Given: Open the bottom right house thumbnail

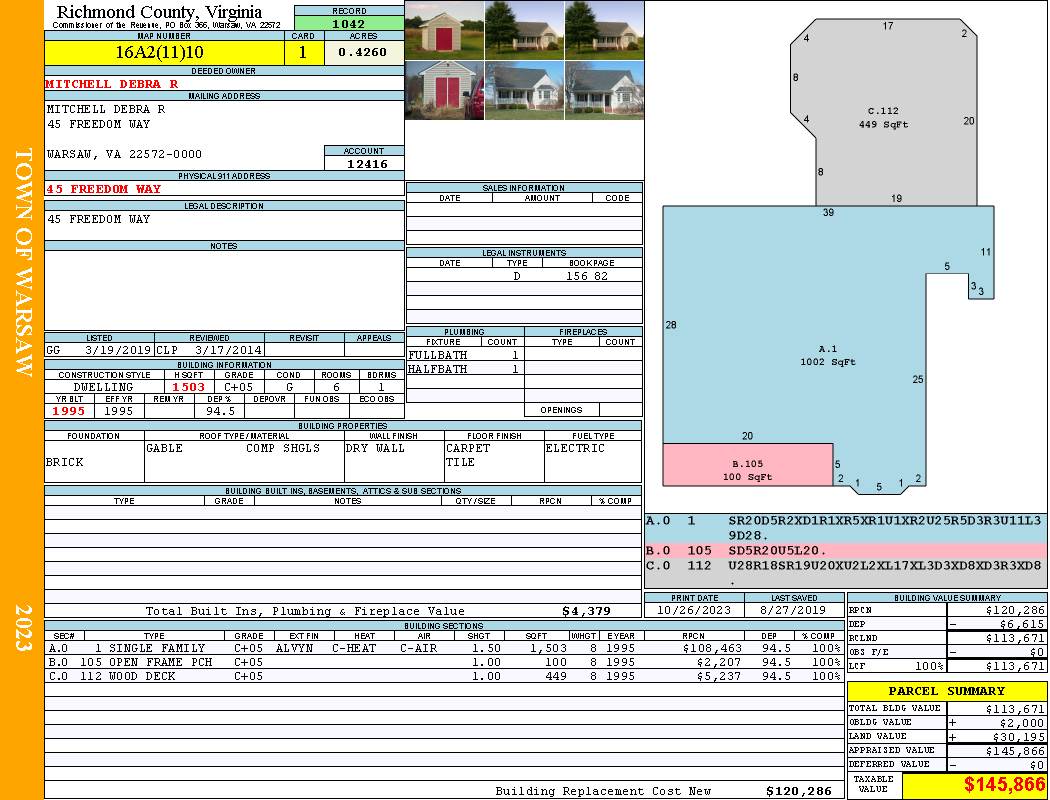Looking at the screenshot, I should (x=604, y=90).
